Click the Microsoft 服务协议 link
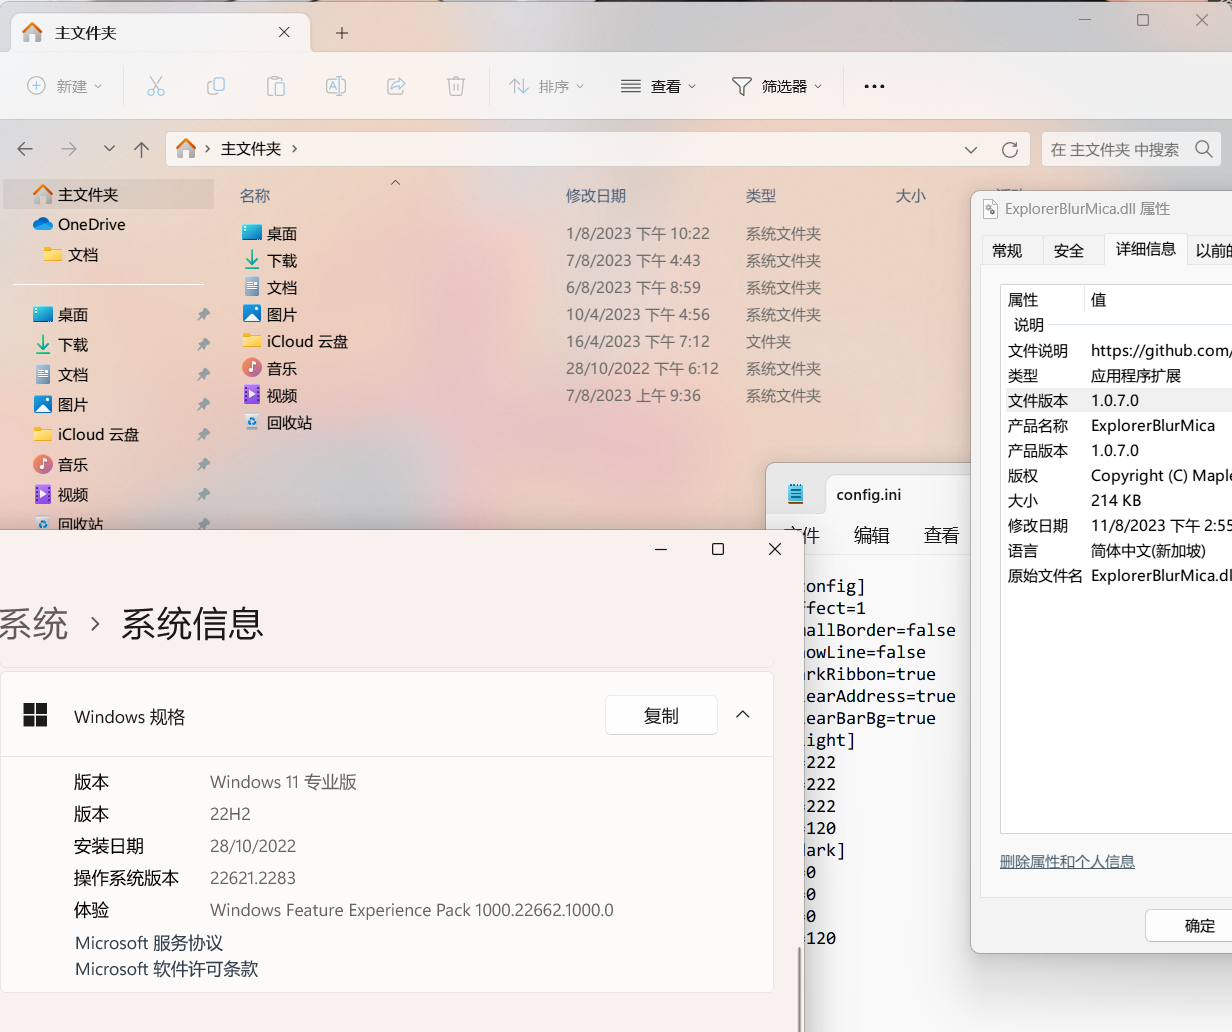Viewport: 1232px width, 1032px height. (x=148, y=942)
